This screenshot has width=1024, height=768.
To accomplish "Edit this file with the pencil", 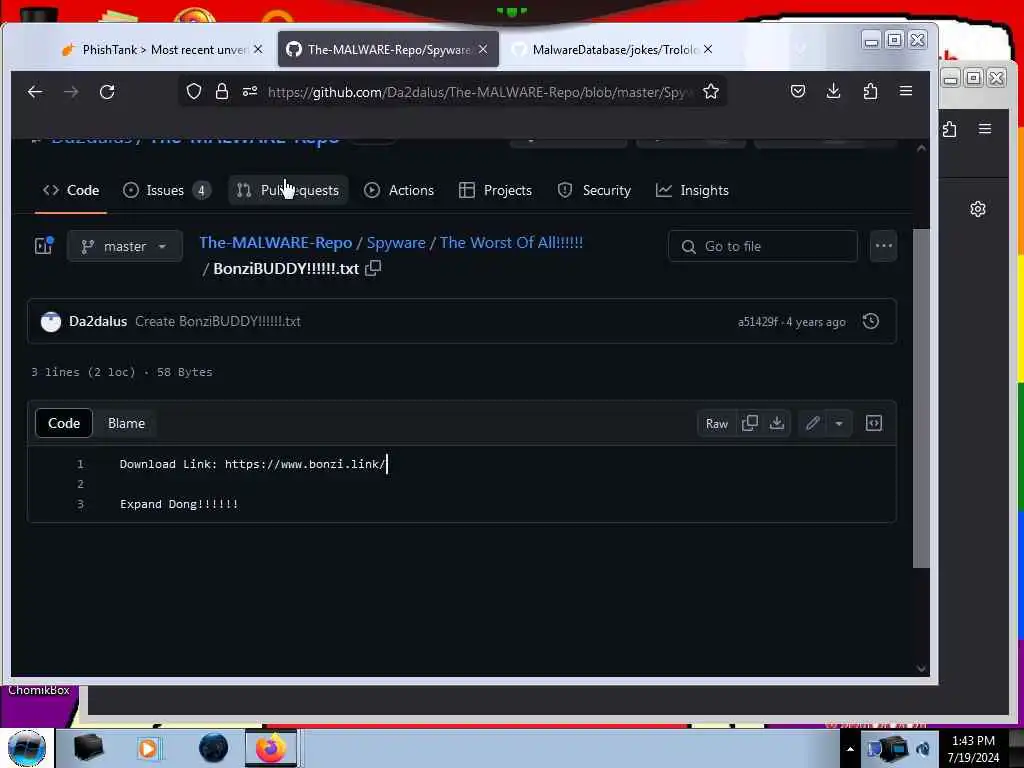I will click(812, 424).
